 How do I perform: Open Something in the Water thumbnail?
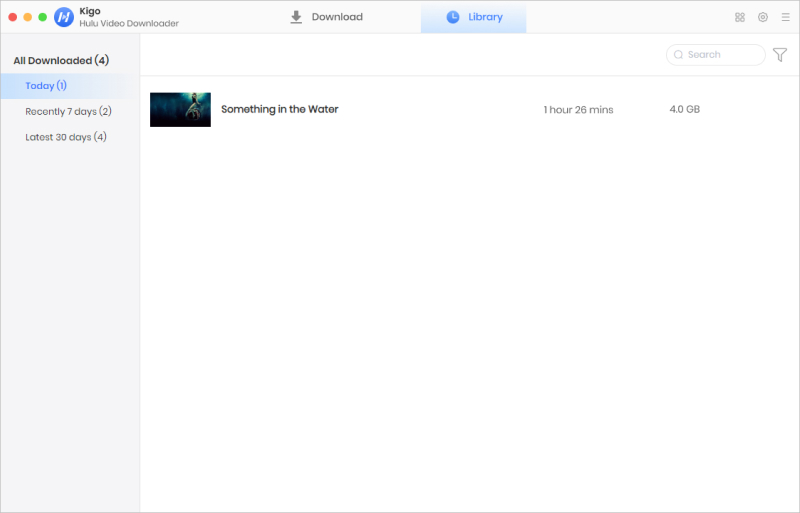coord(180,109)
